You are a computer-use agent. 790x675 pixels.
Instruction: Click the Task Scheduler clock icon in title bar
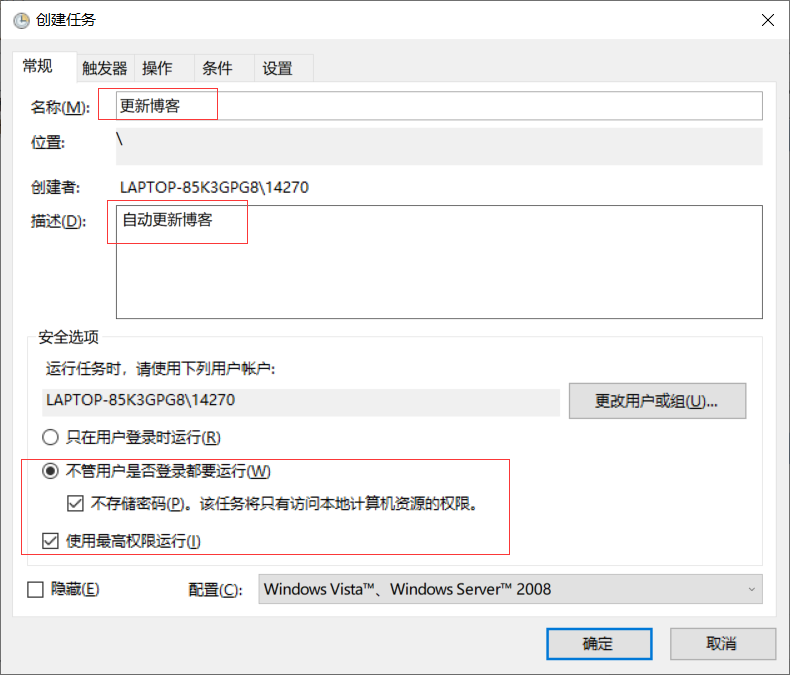click(x=21, y=20)
